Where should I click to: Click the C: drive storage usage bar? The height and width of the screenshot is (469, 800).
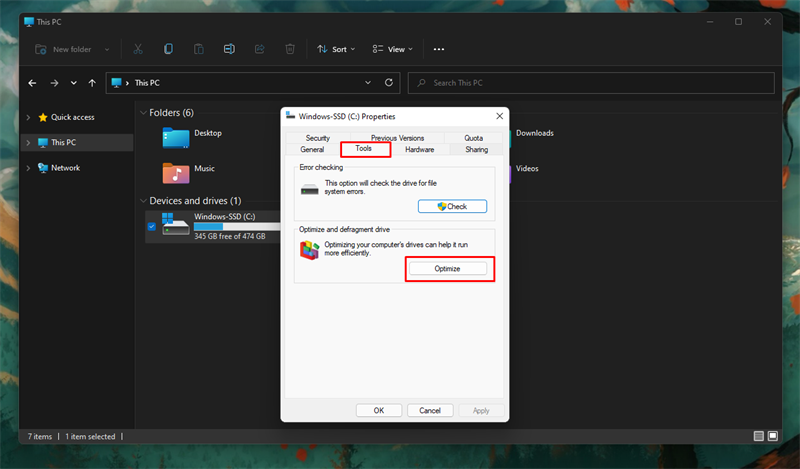[x=237, y=227]
